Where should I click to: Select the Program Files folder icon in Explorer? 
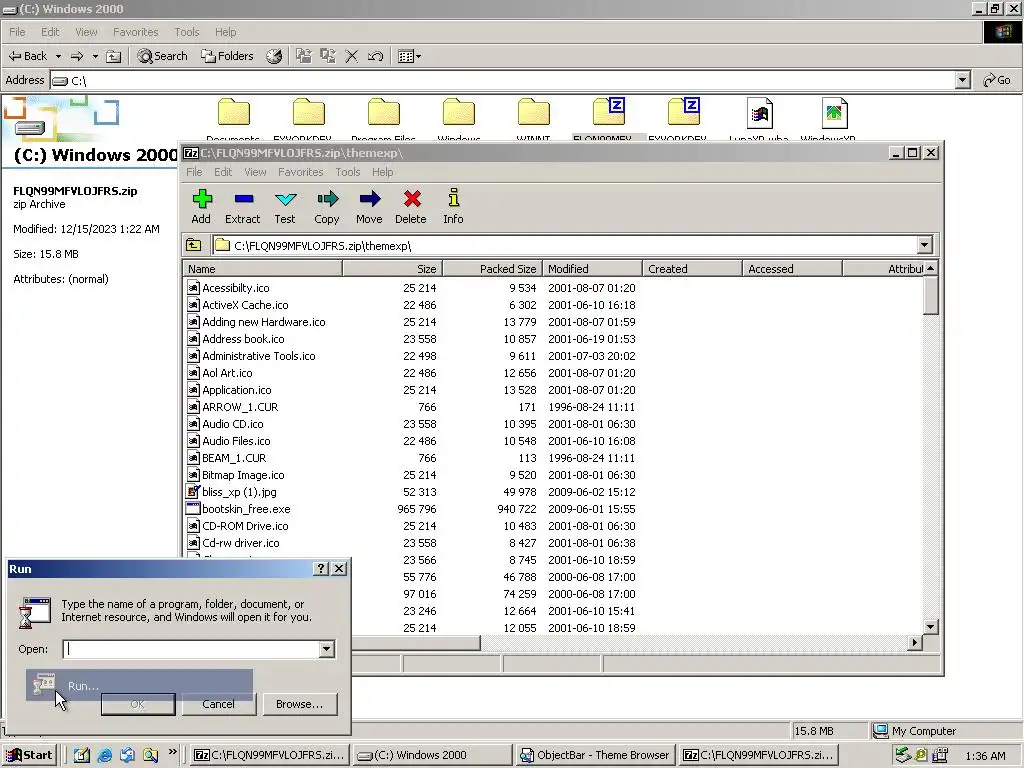tap(383, 112)
